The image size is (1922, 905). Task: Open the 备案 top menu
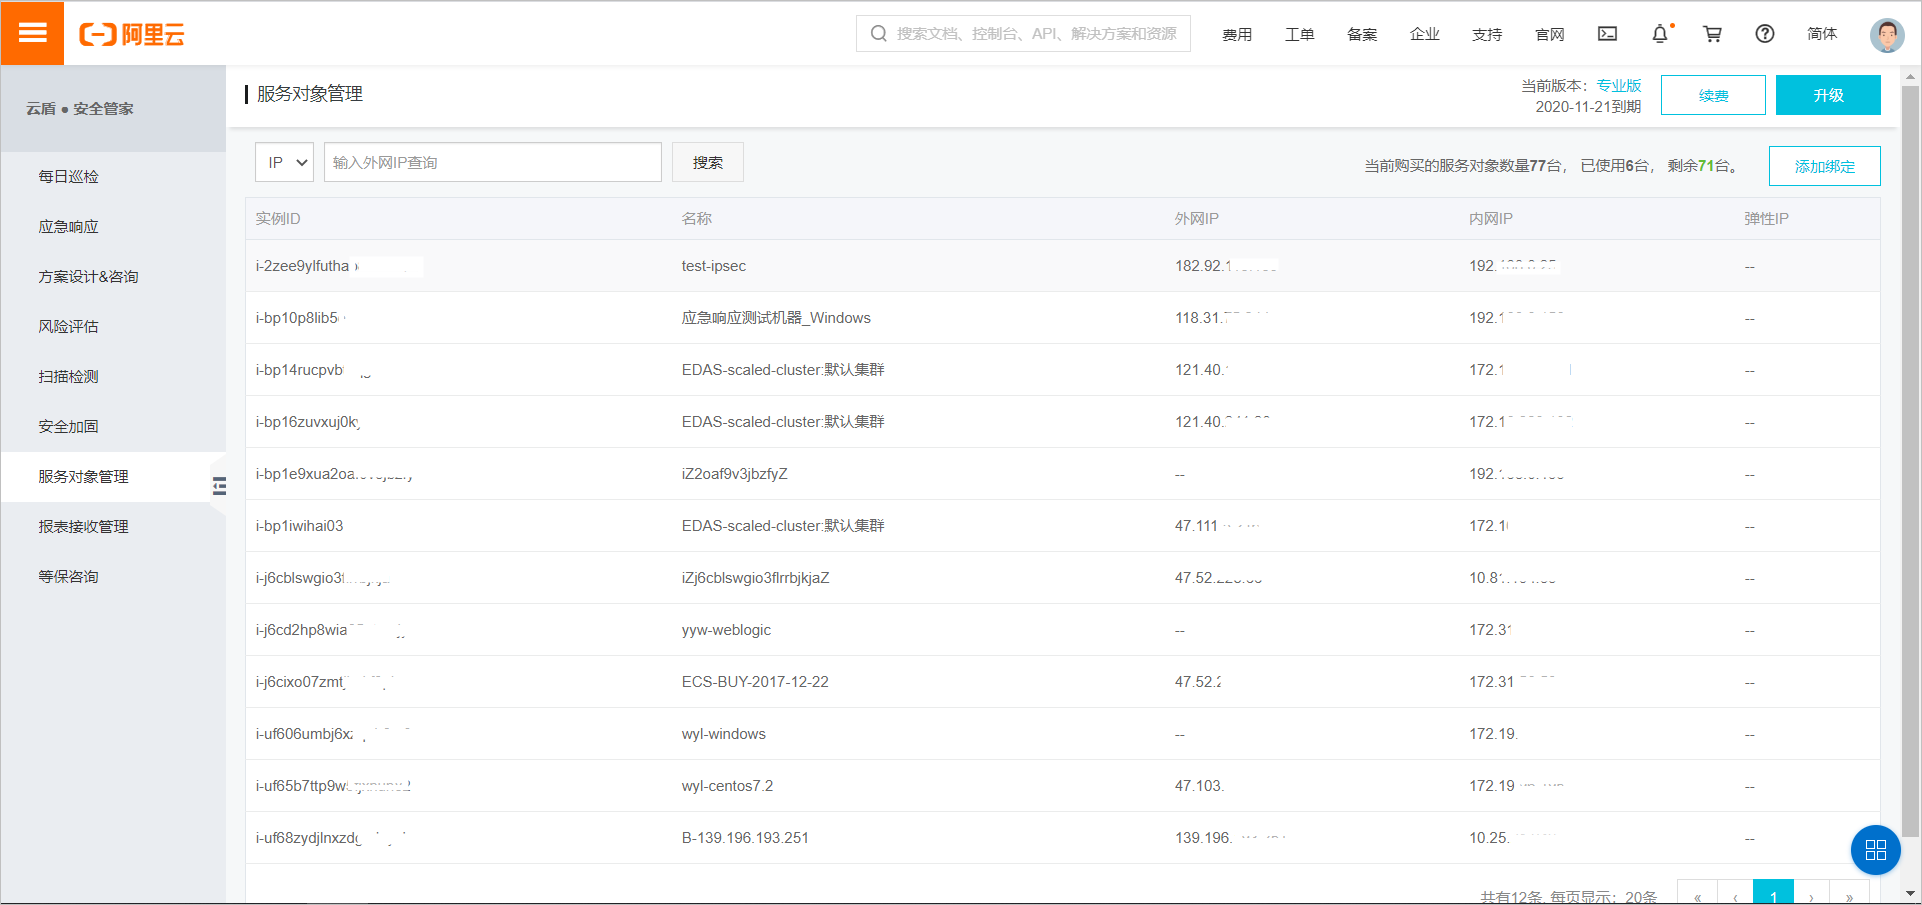coord(1362,34)
